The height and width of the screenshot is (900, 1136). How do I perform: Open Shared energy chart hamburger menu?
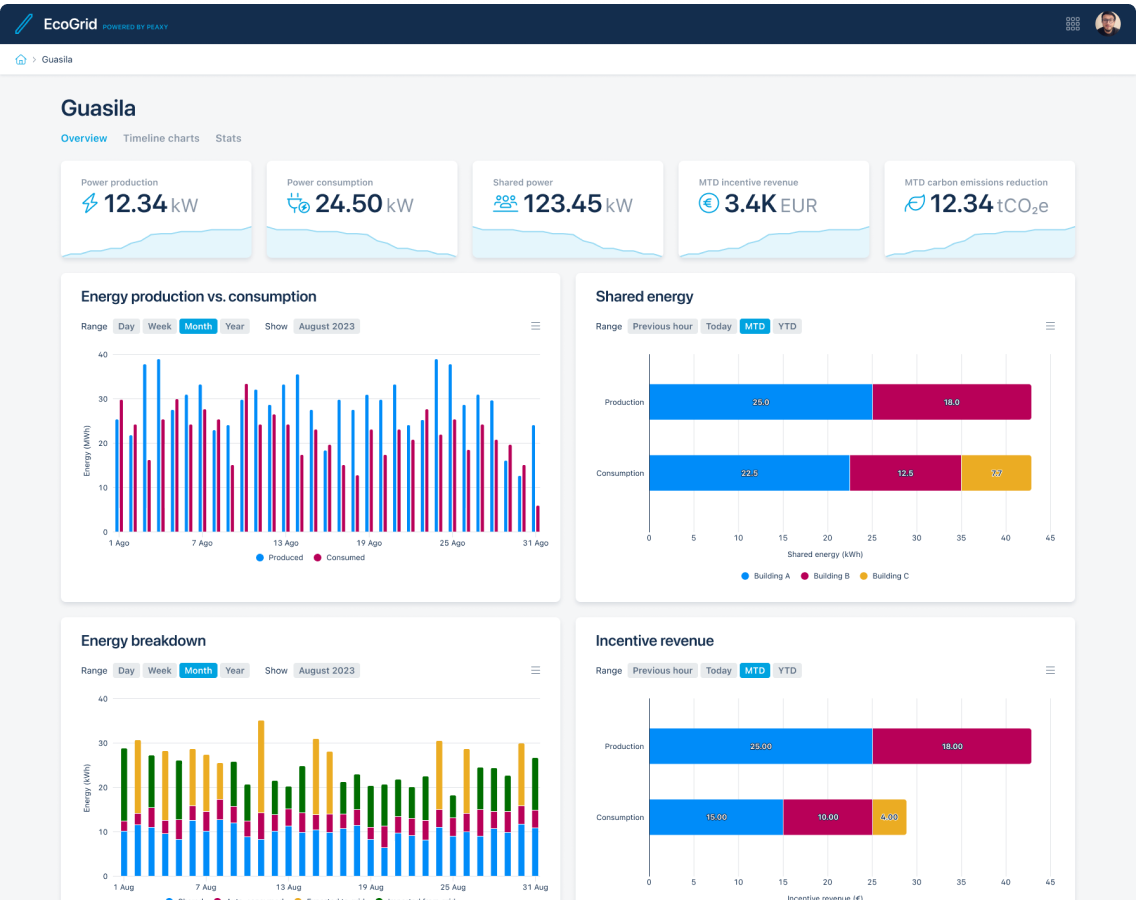coord(1051,326)
